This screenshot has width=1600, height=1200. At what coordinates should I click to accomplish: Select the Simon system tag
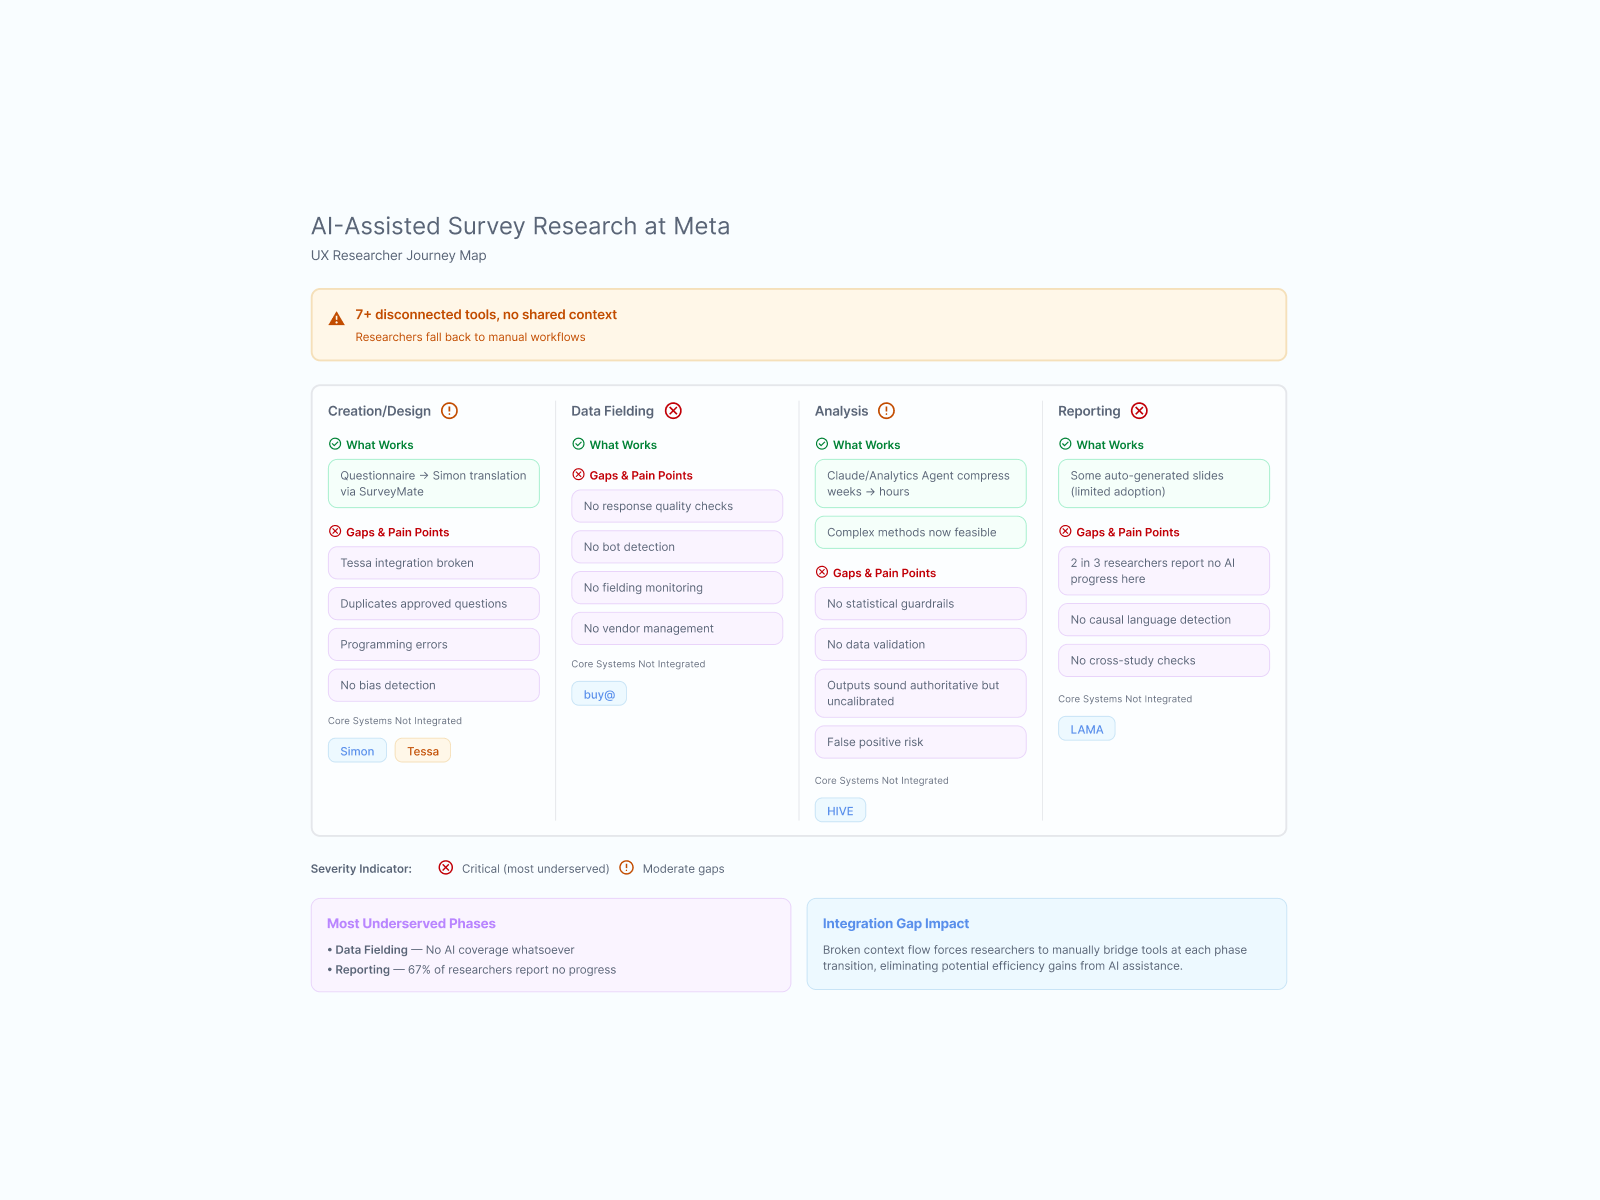click(357, 751)
